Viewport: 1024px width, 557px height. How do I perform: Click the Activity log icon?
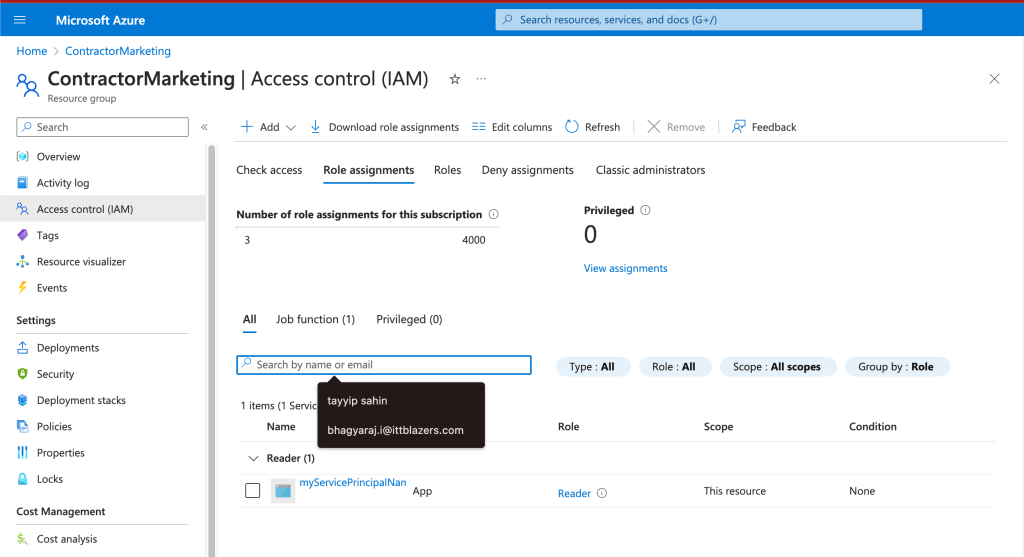click(23, 183)
